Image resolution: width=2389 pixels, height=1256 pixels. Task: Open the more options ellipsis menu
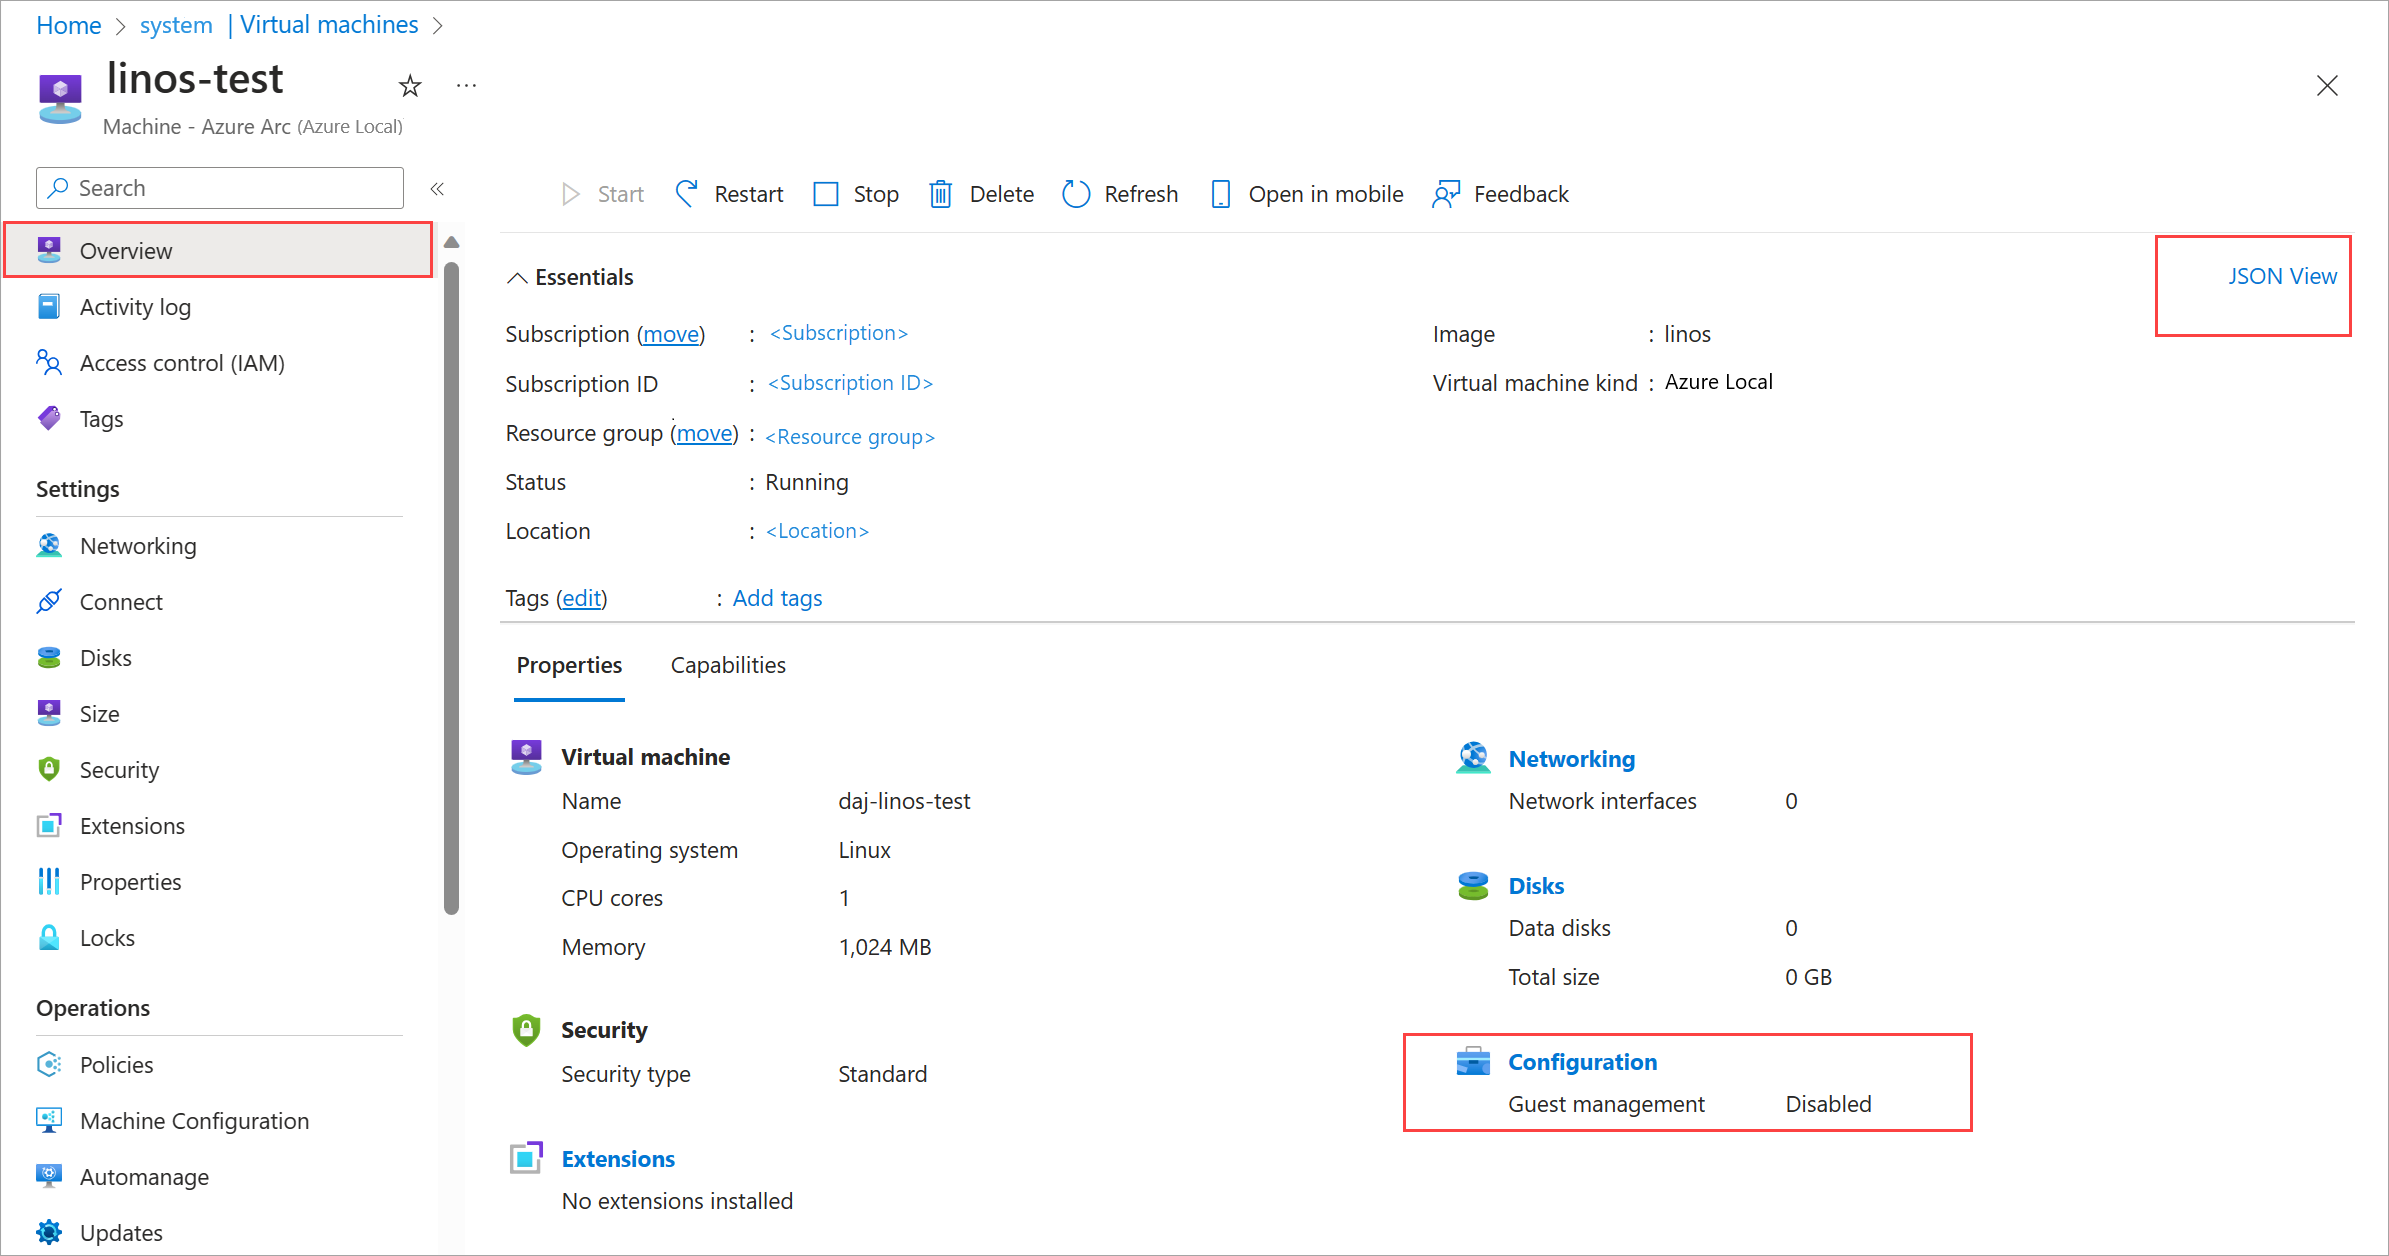tap(466, 86)
